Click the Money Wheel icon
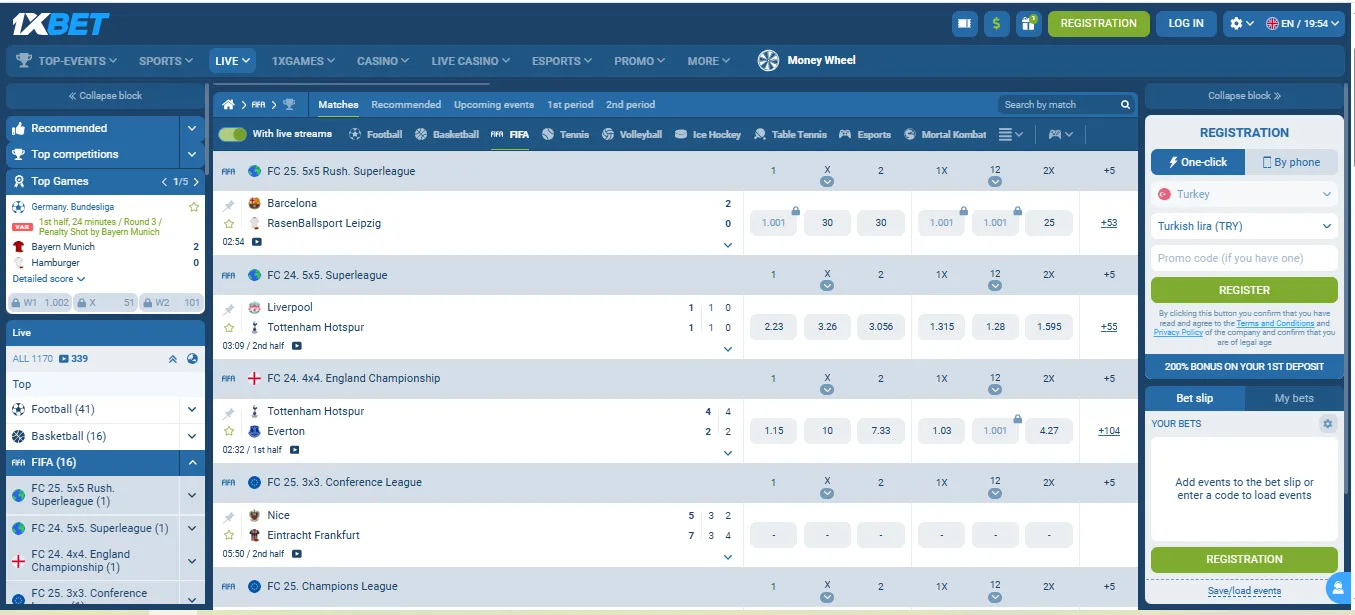 (x=768, y=60)
